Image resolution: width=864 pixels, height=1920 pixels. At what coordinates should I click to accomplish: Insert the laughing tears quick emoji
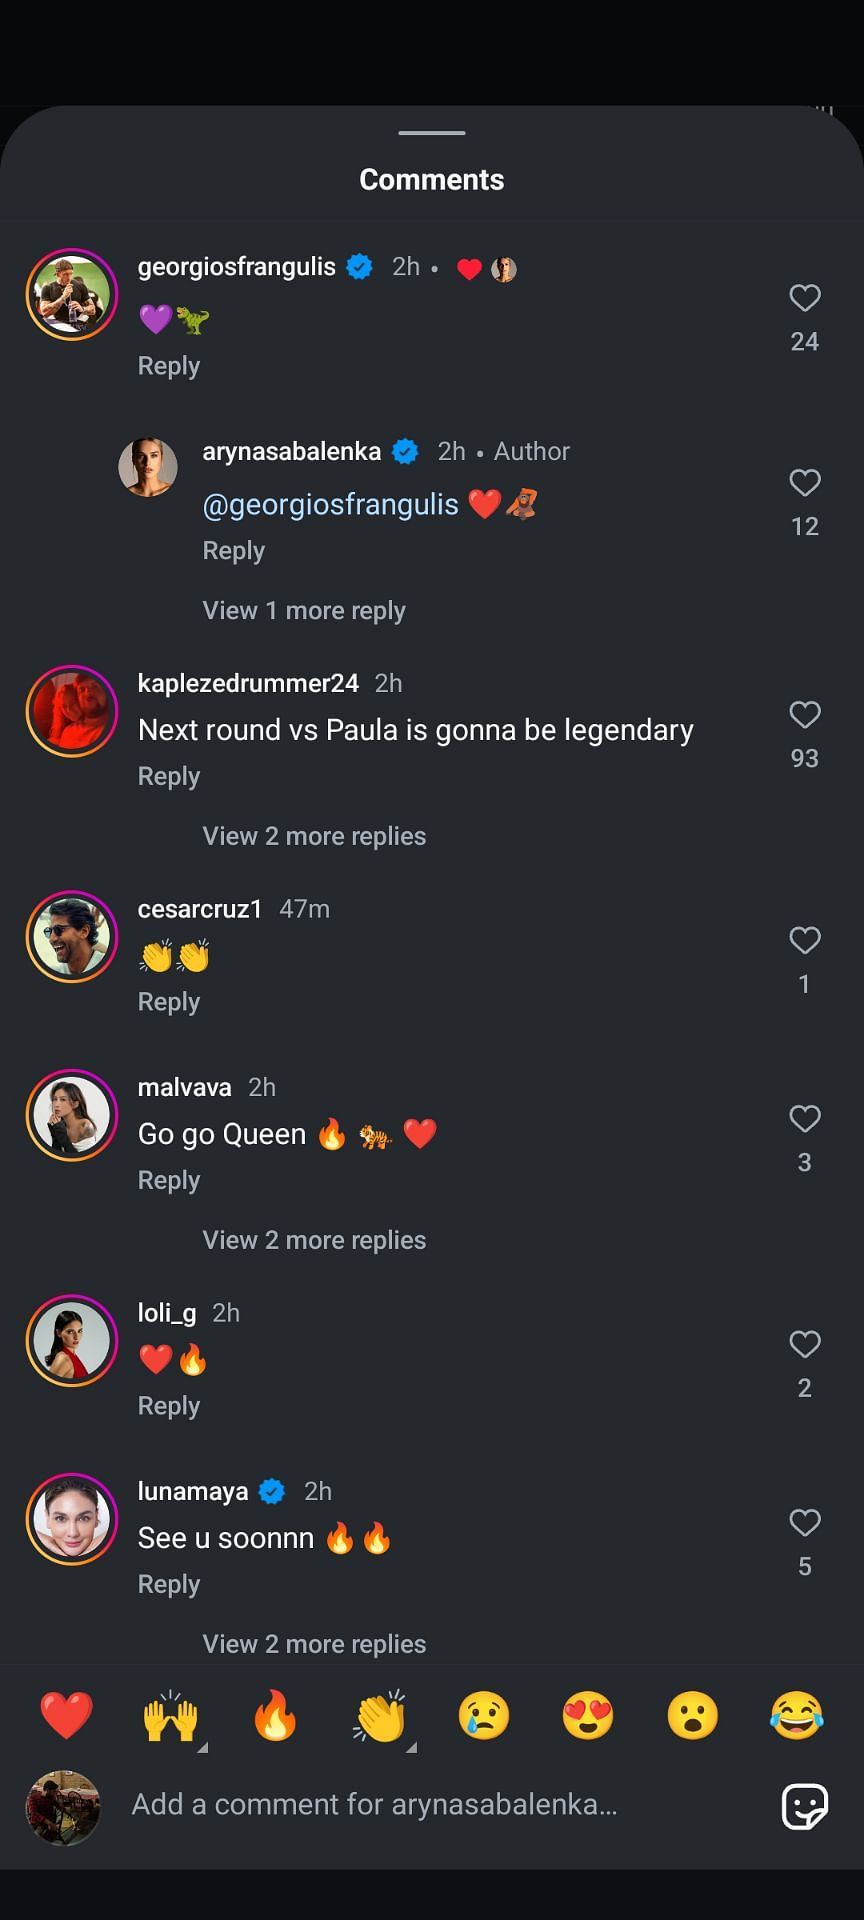(797, 1716)
